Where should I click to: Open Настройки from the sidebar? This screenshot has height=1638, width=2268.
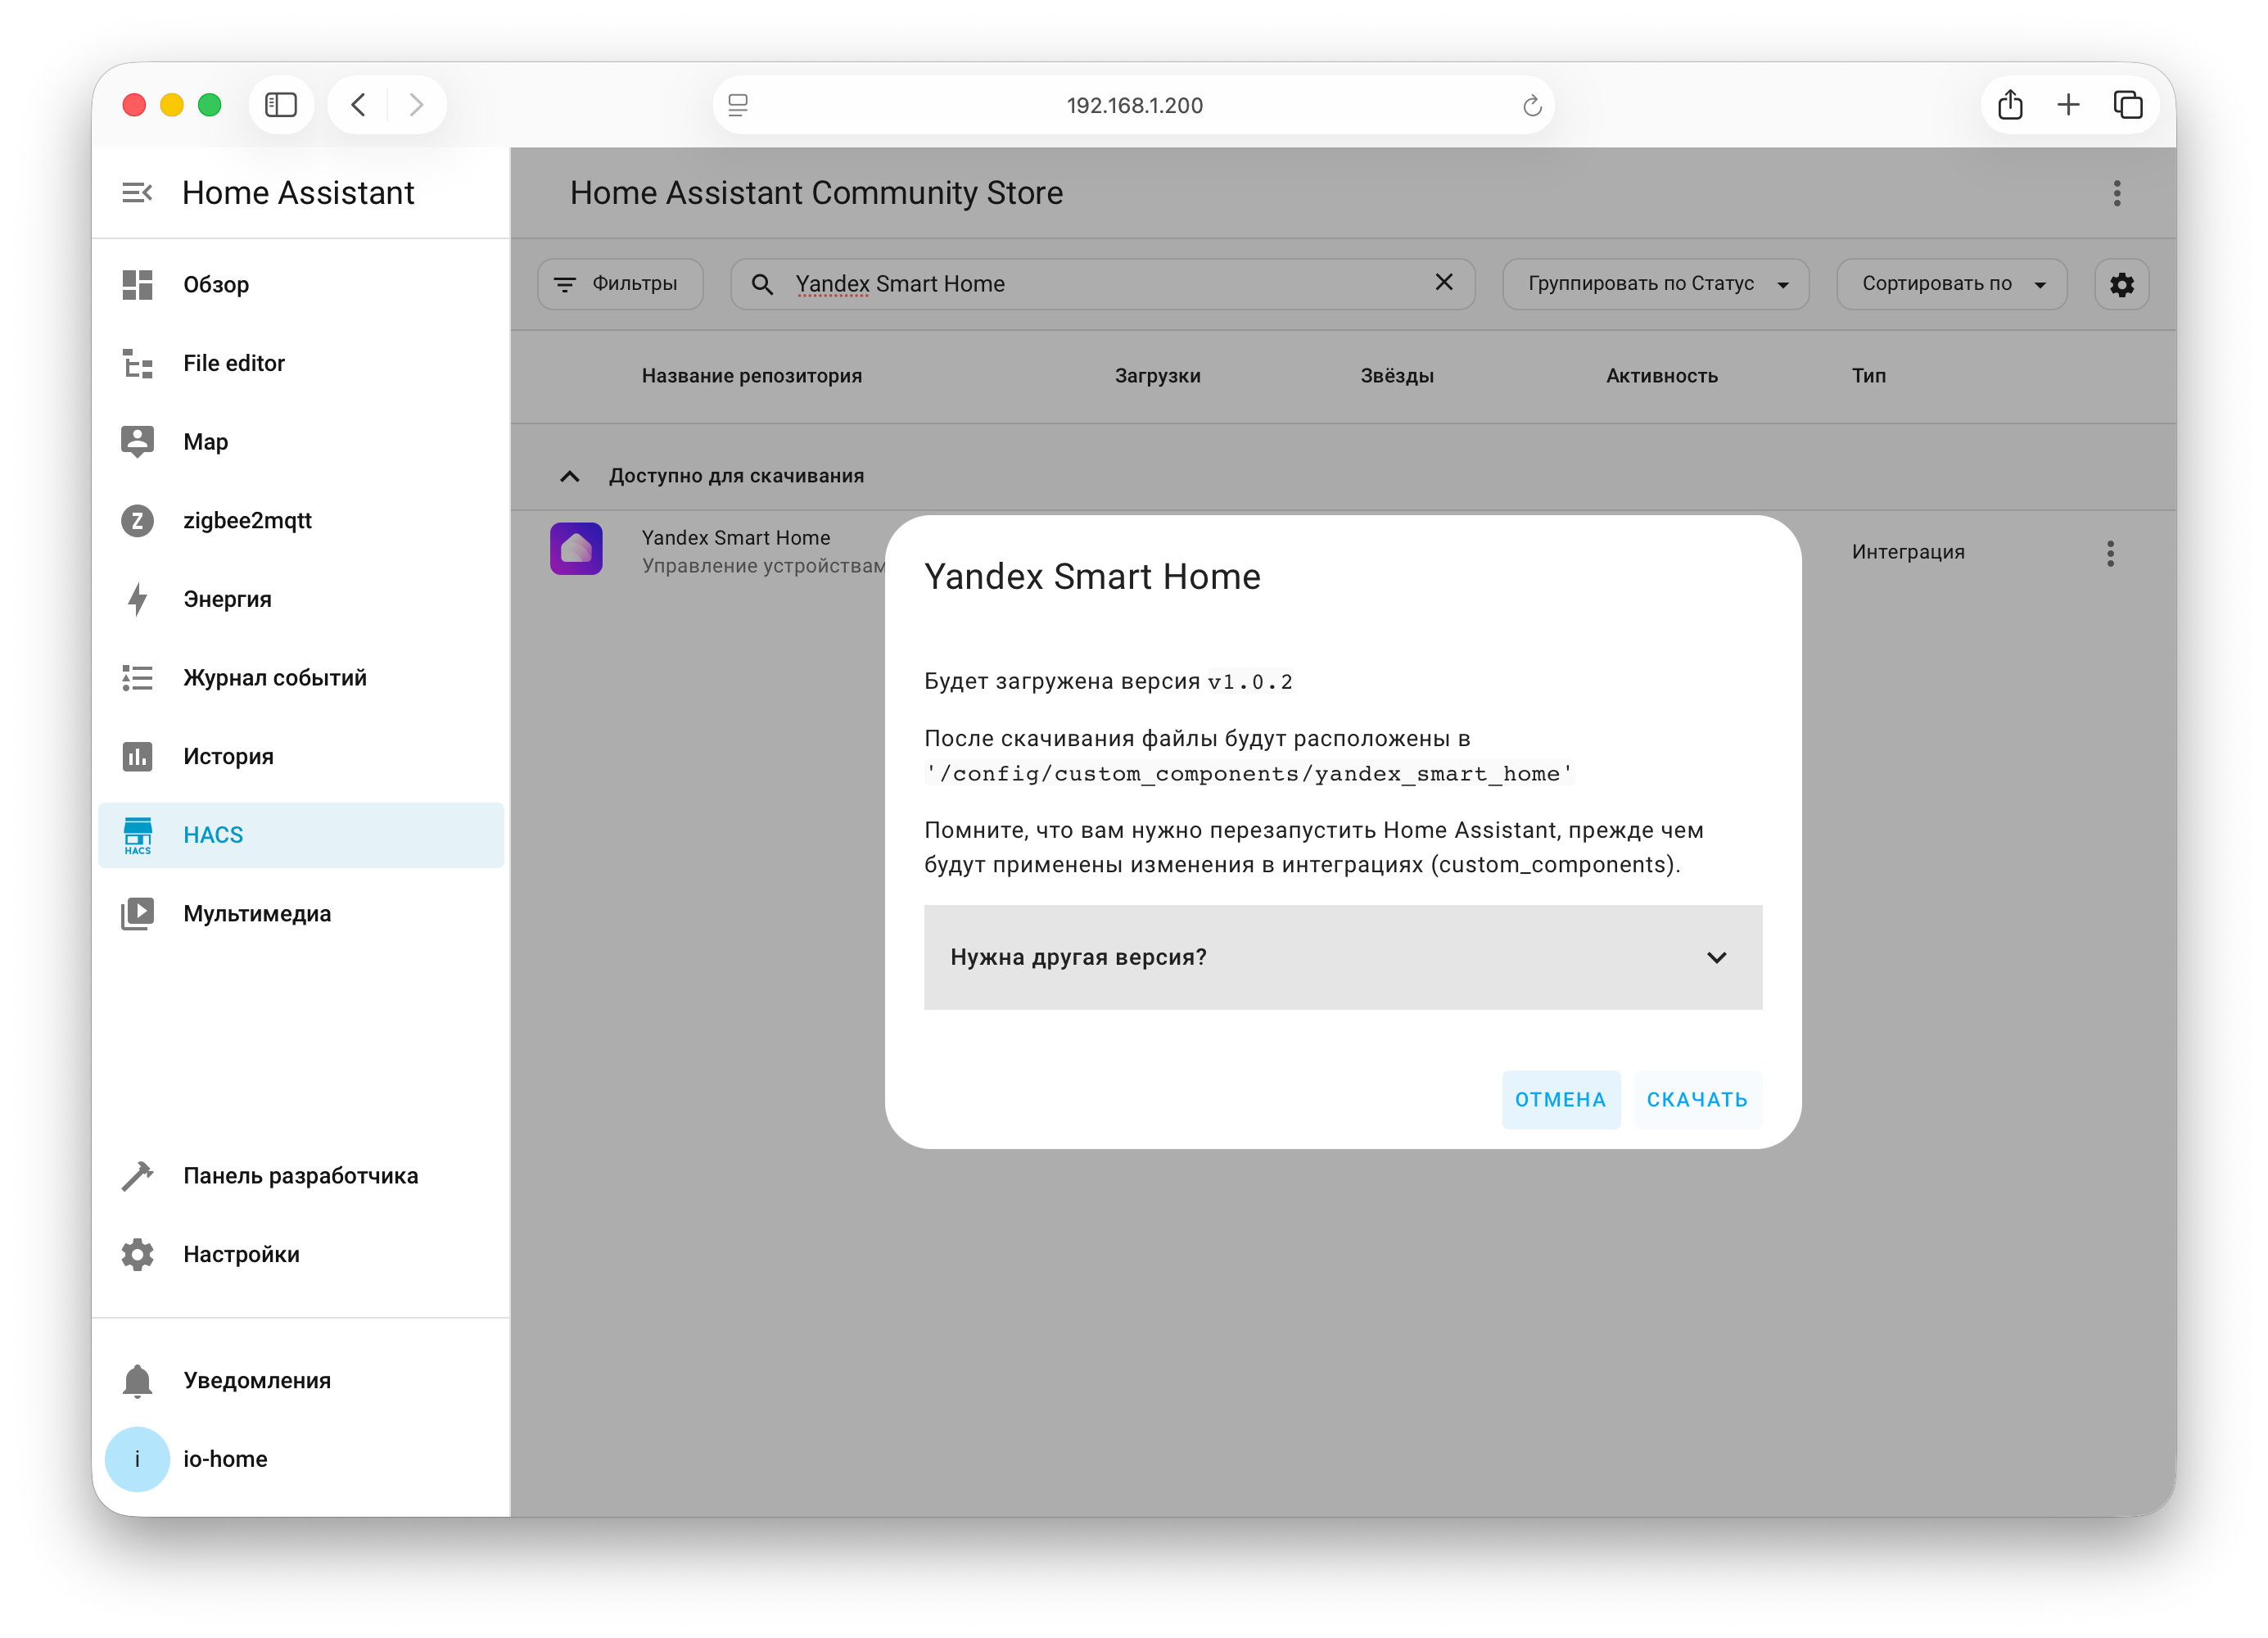240,1254
